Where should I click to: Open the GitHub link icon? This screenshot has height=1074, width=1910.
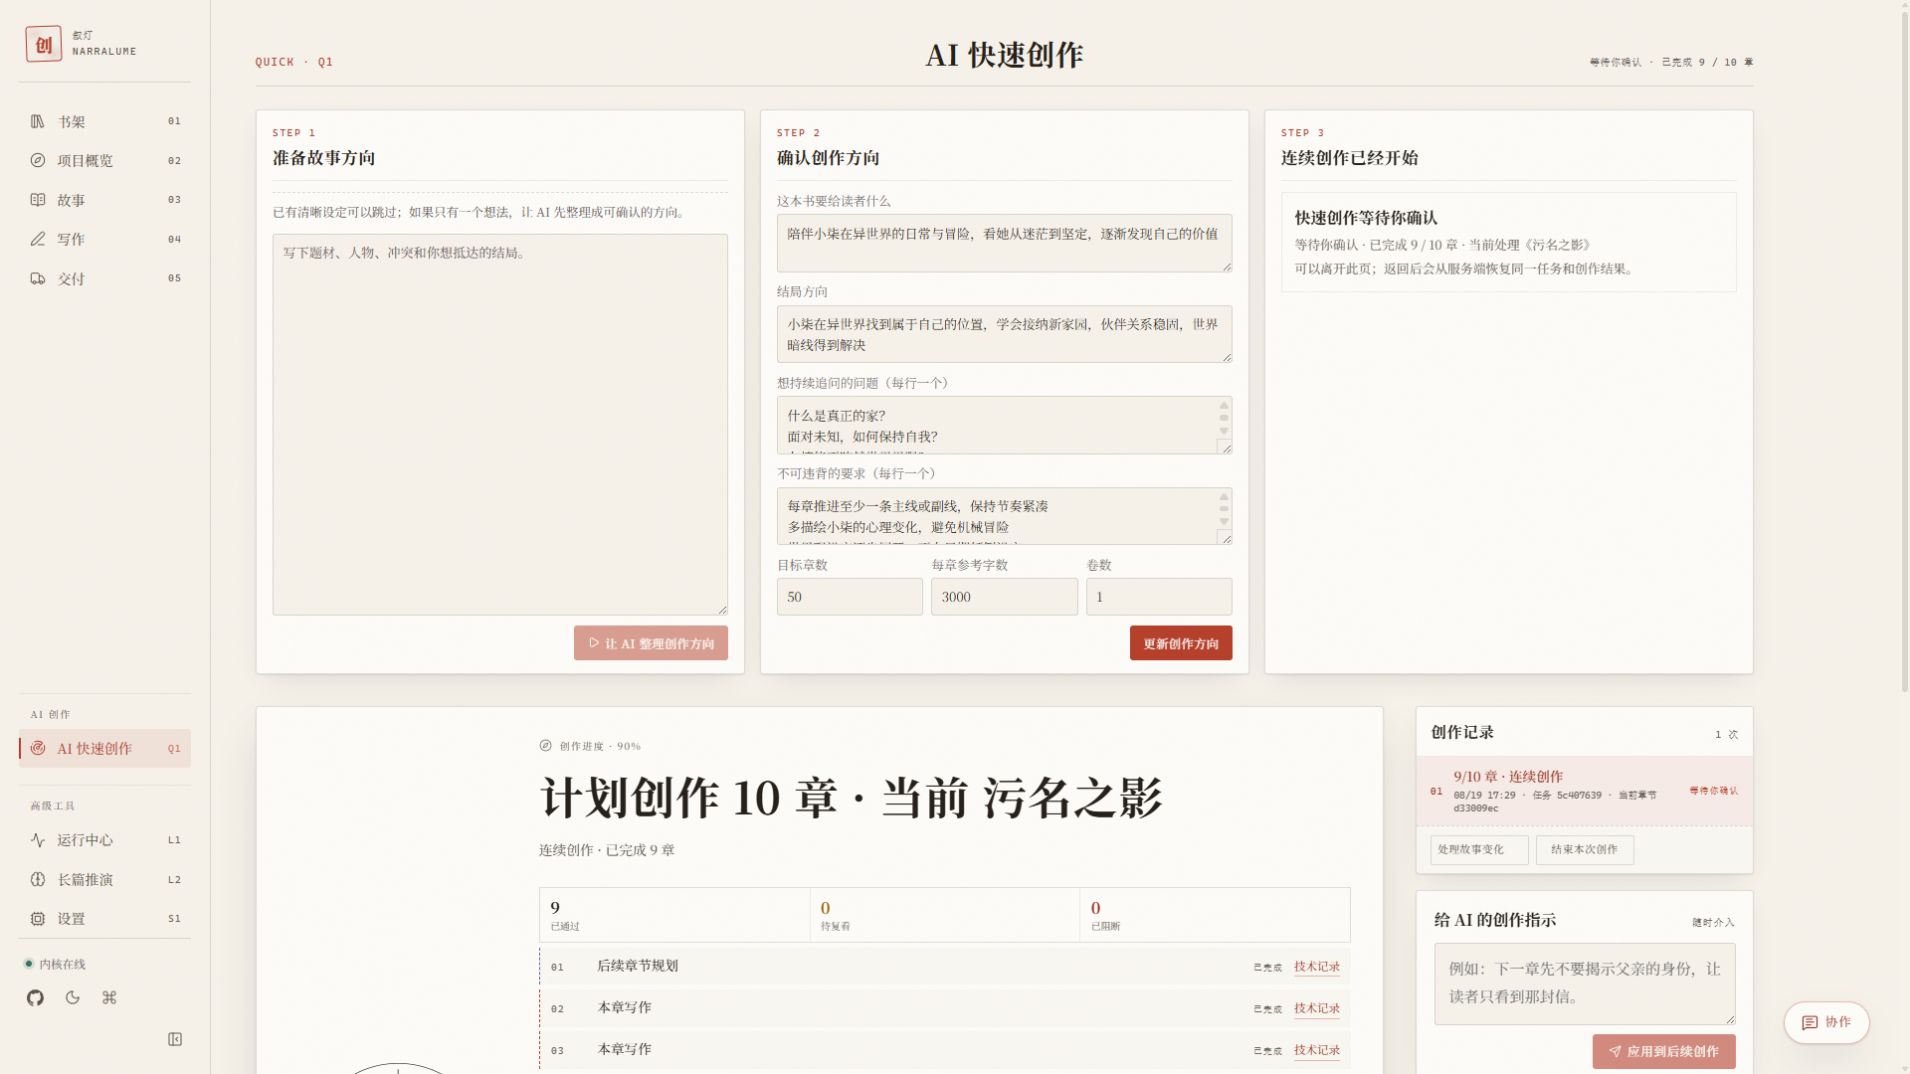click(x=35, y=998)
